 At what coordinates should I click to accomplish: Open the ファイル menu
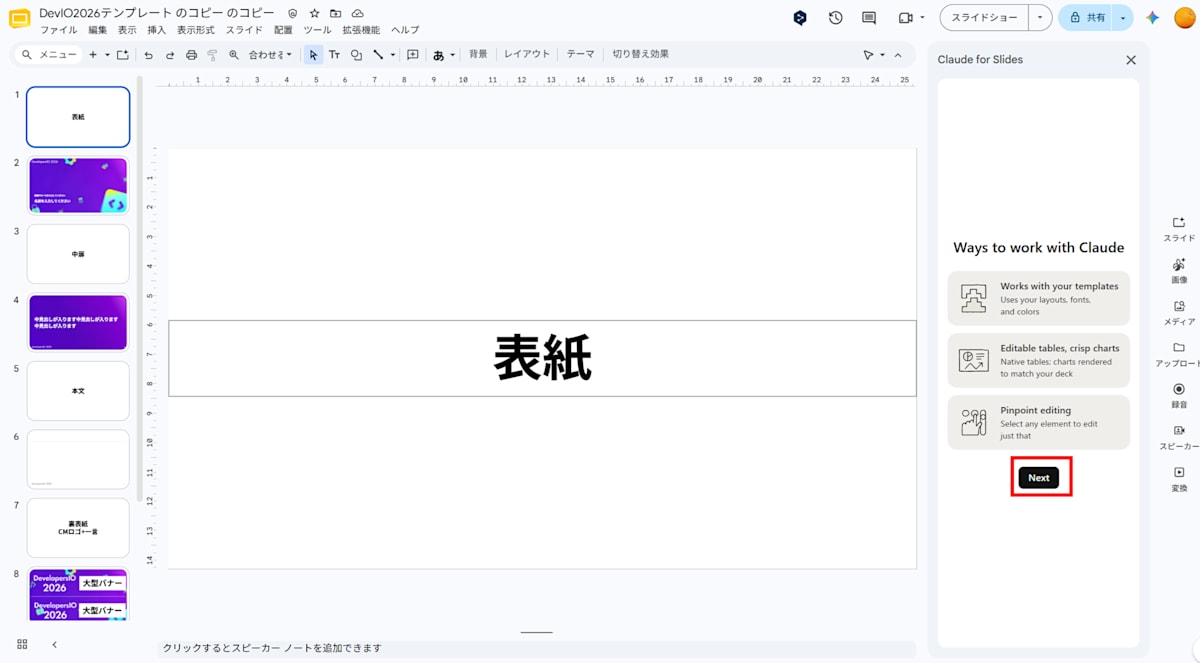[58, 30]
